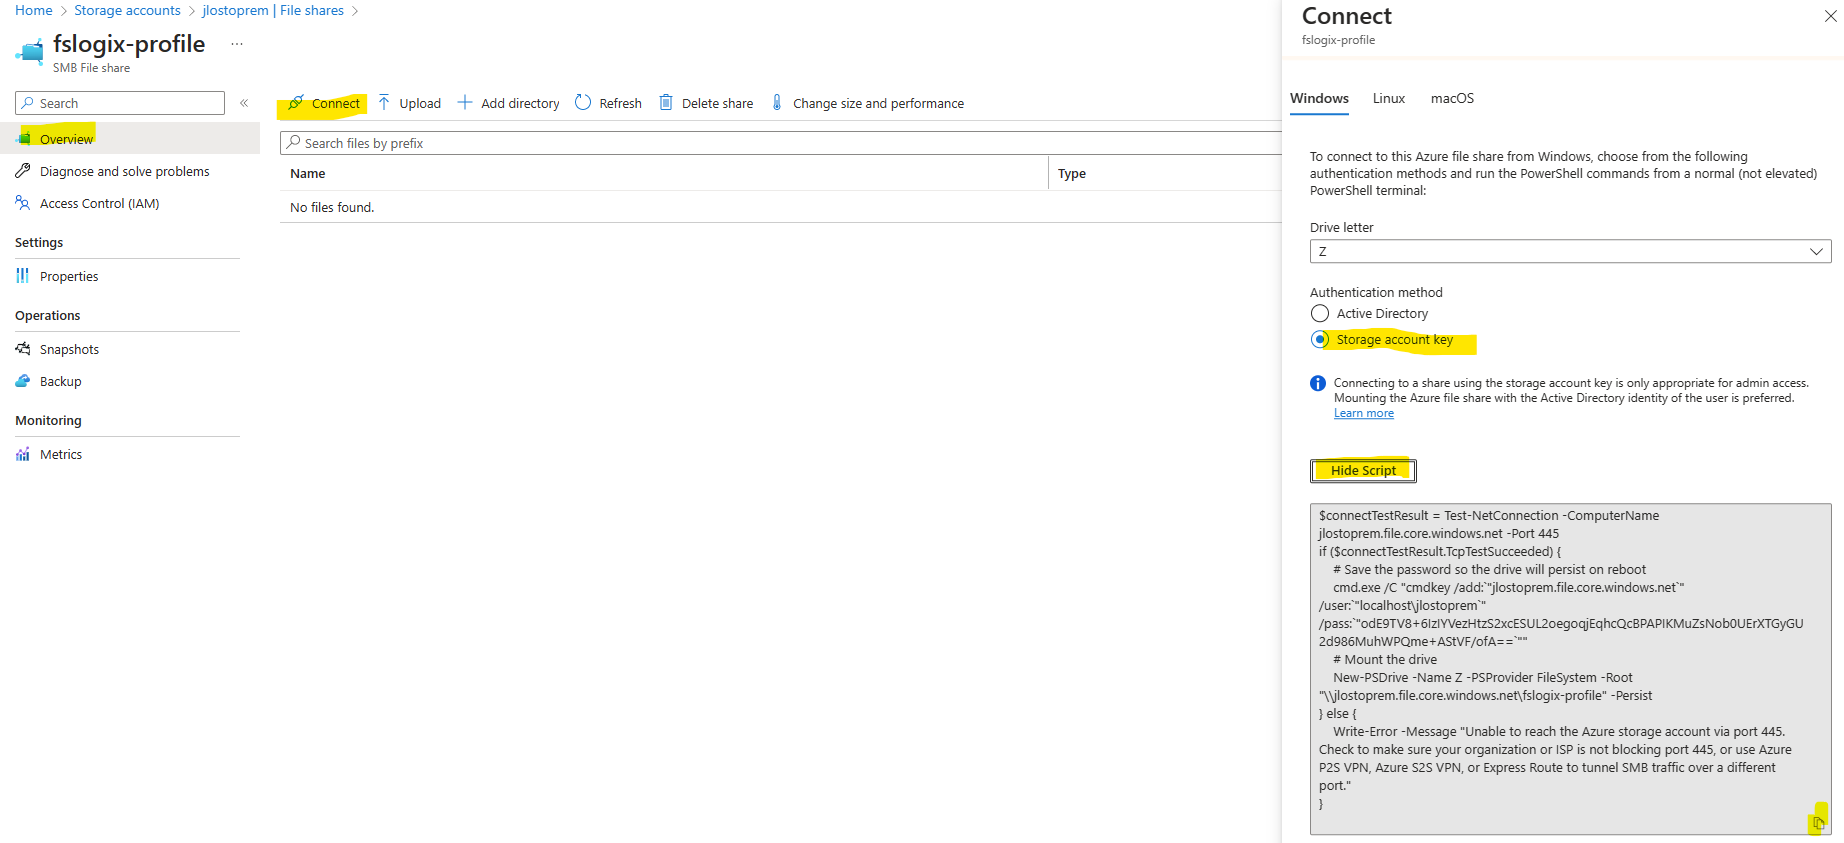The image size is (1844, 843).
Task: Click inside the PowerShell script text box
Action: pyautogui.click(x=1570, y=668)
